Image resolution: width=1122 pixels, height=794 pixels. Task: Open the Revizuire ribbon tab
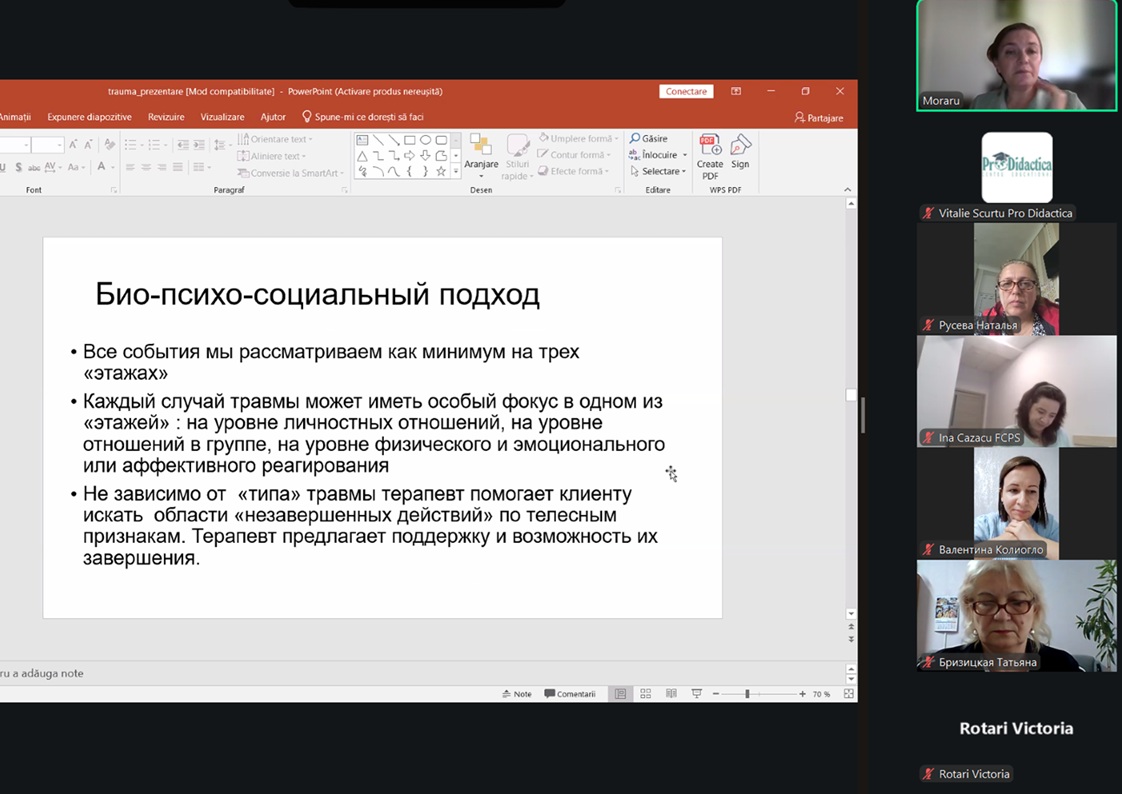click(166, 117)
